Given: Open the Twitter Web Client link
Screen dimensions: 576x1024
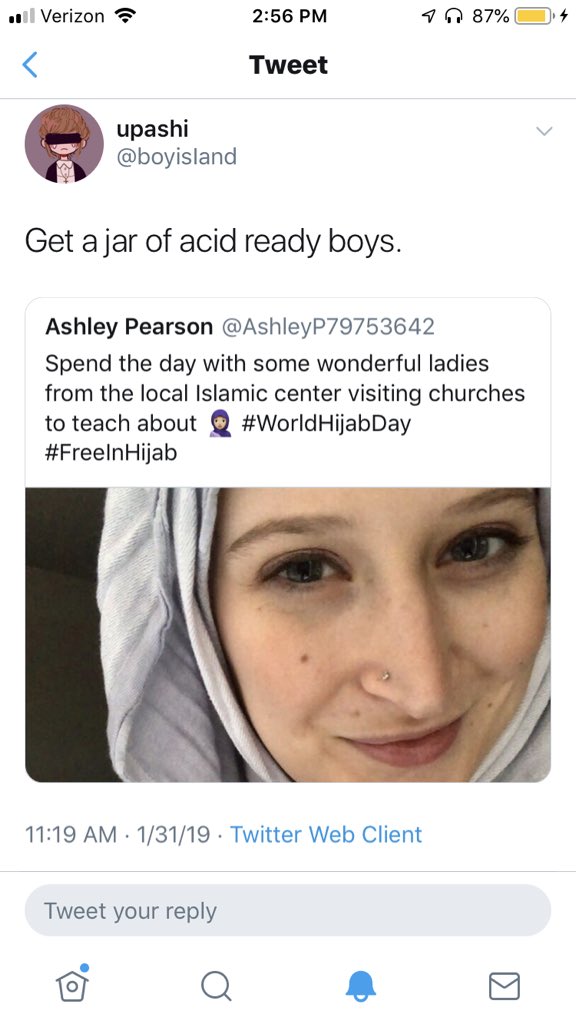Looking at the screenshot, I should click(326, 834).
